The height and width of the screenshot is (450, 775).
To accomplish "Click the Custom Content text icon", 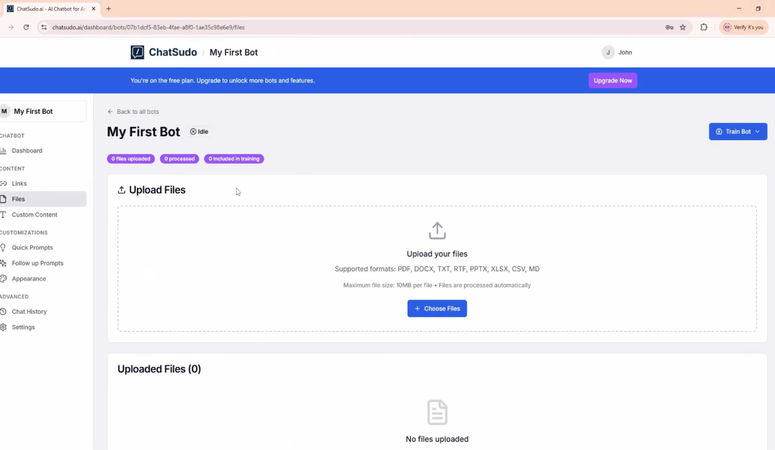I will click(x=3, y=215).
